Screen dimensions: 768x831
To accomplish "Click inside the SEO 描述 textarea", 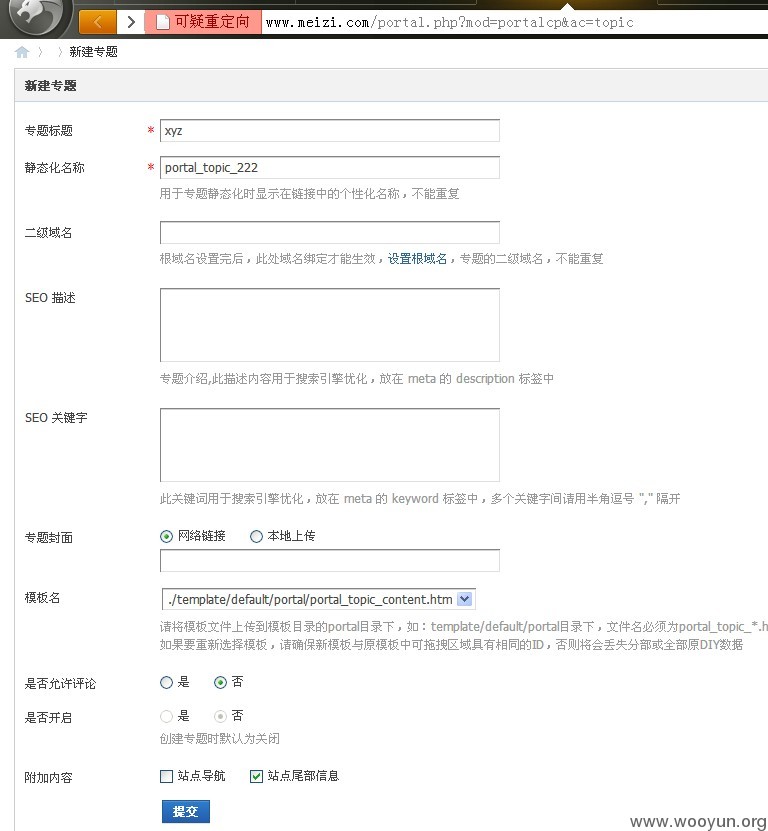I will pyautogui.click(x=330, y=325).
